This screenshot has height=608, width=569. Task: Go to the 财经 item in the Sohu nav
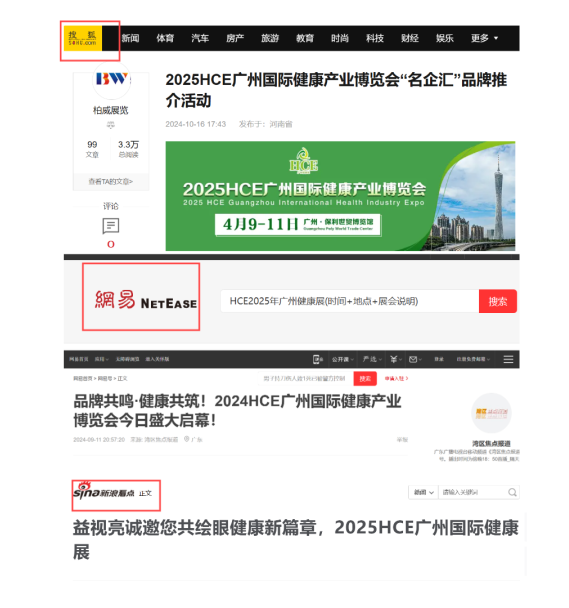(x=410, y=38)
